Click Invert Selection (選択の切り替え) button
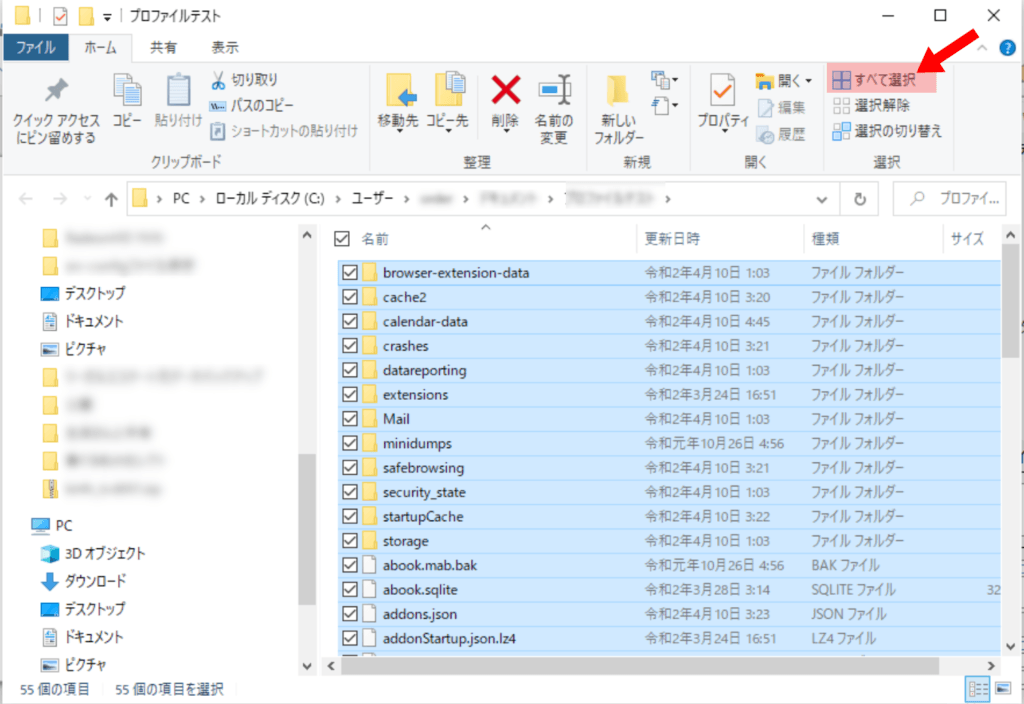The image size is (1024, 704). pyautogui.click(x=887, y=131)
